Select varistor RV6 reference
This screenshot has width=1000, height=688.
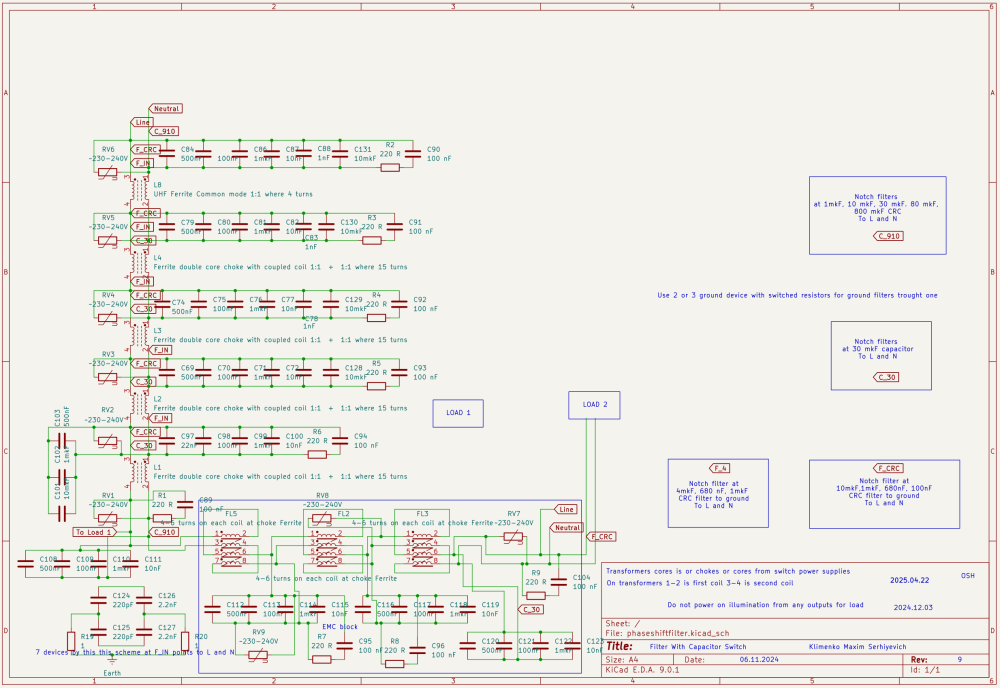pyautogui.click(x=108, y=150)
